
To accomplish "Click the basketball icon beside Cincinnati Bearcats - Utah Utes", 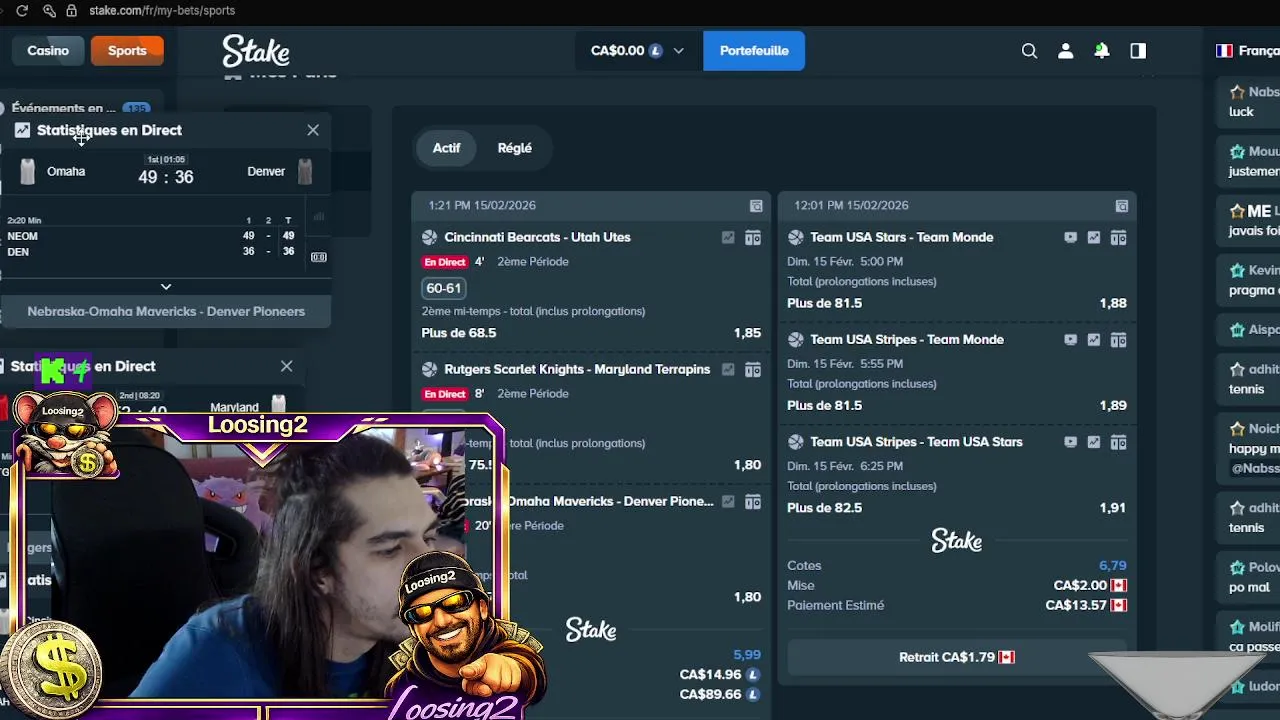I will (x=430, y=238).
